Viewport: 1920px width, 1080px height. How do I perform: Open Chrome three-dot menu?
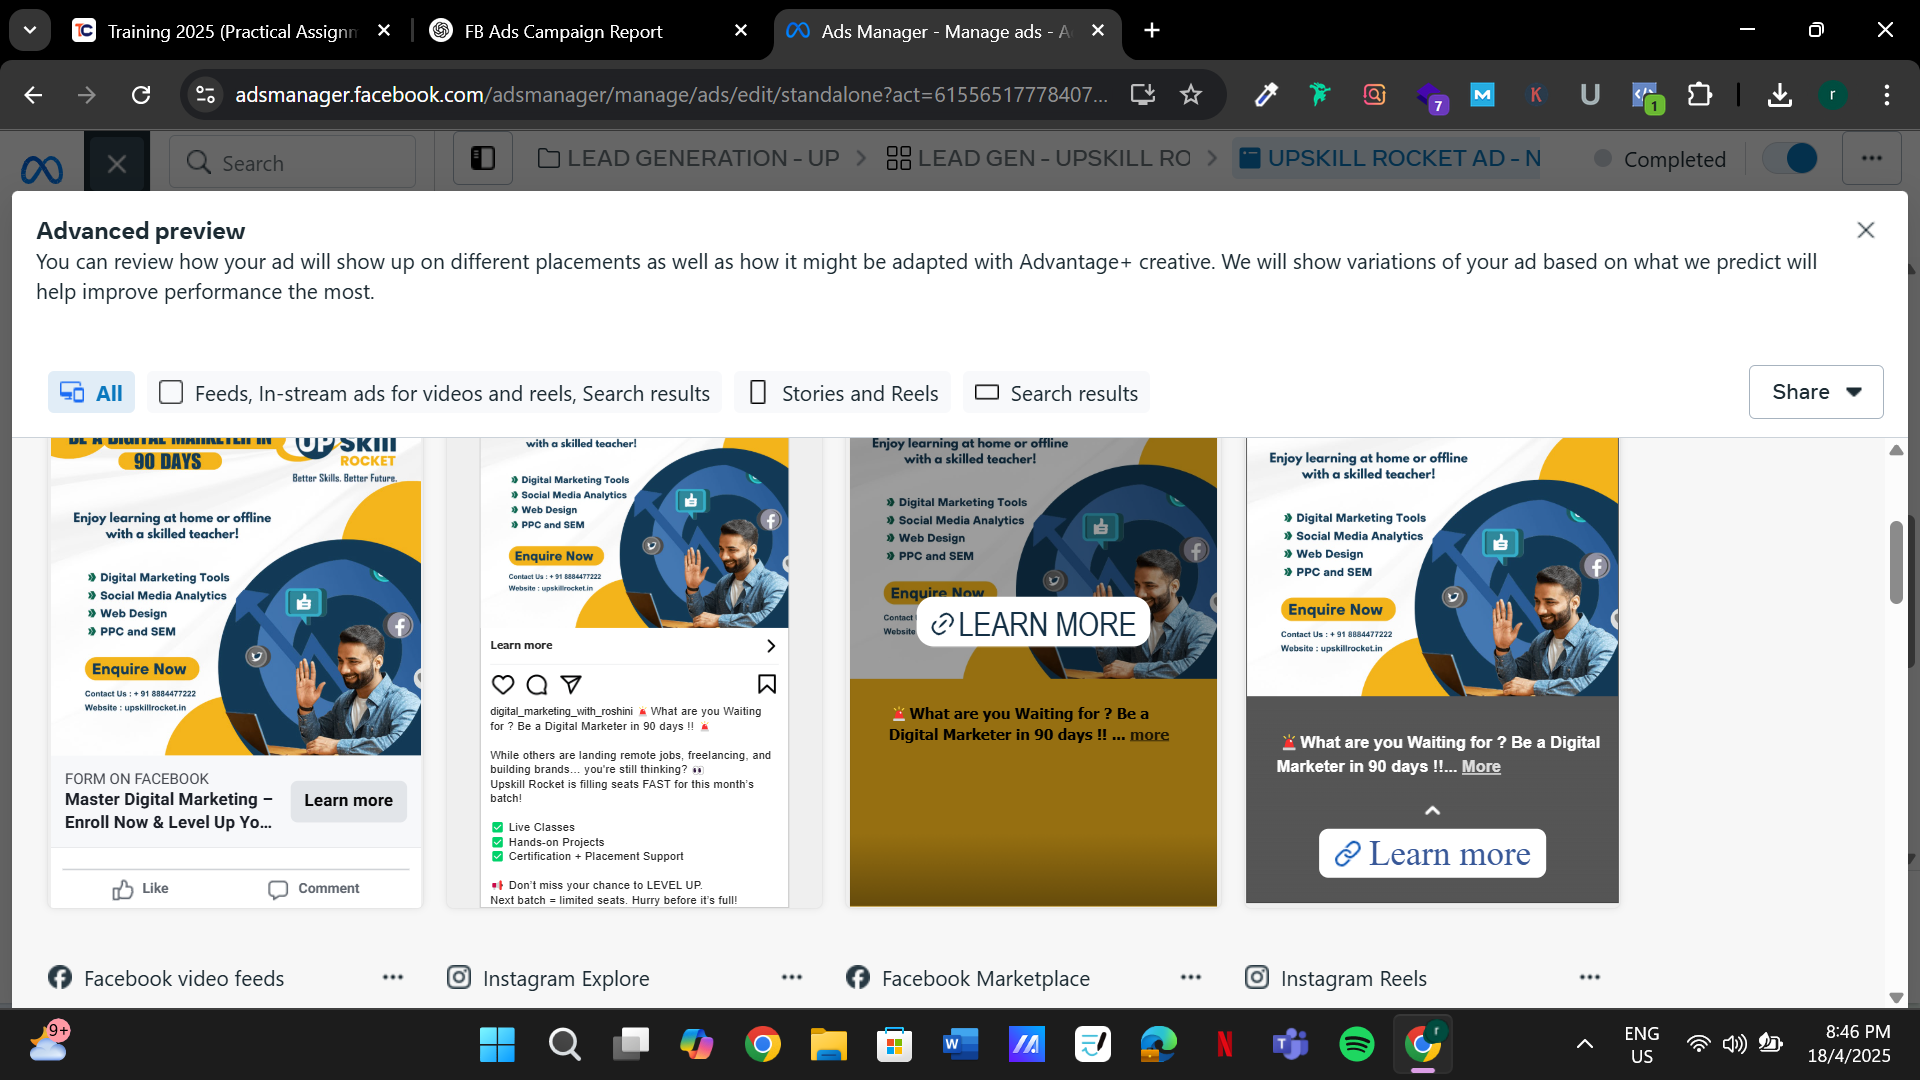1886,95
